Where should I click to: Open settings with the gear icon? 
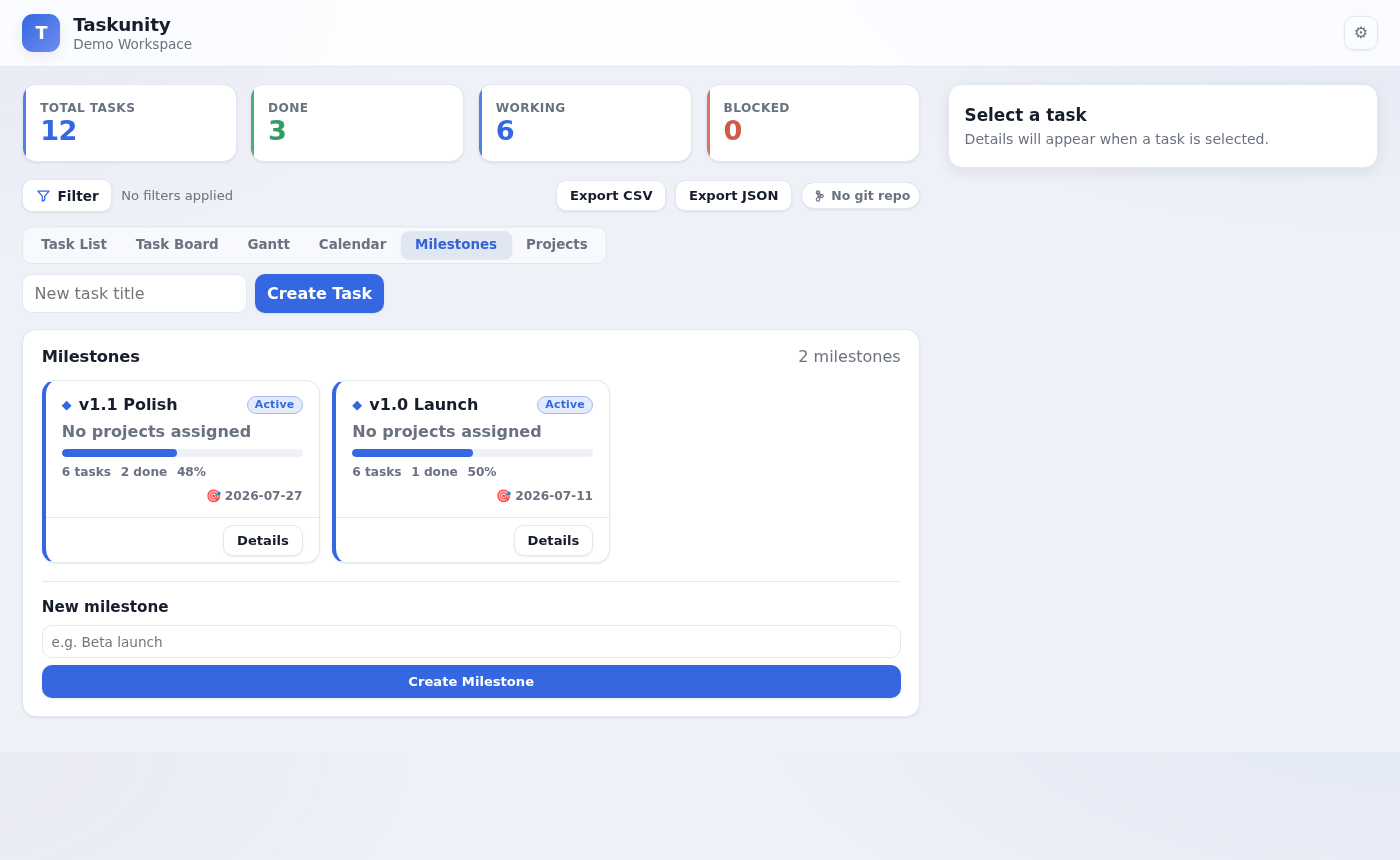[x=1361, y=33]
